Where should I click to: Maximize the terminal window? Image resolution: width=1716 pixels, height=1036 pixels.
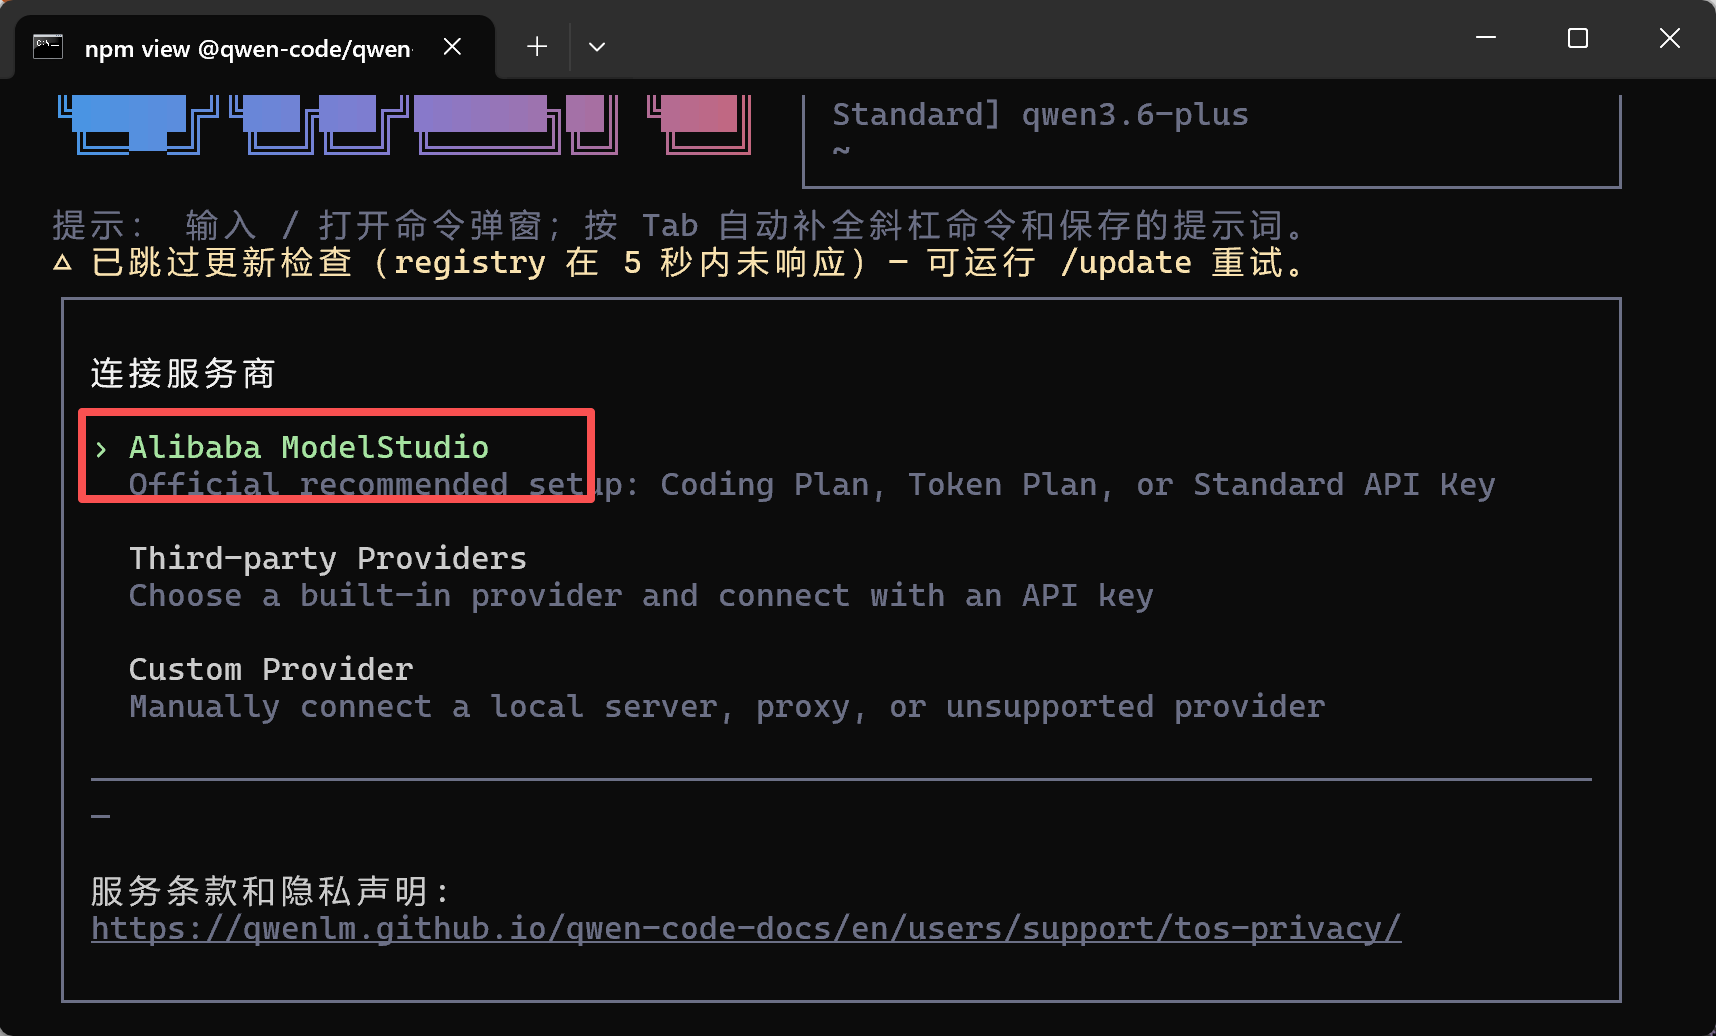[1578, 38]
